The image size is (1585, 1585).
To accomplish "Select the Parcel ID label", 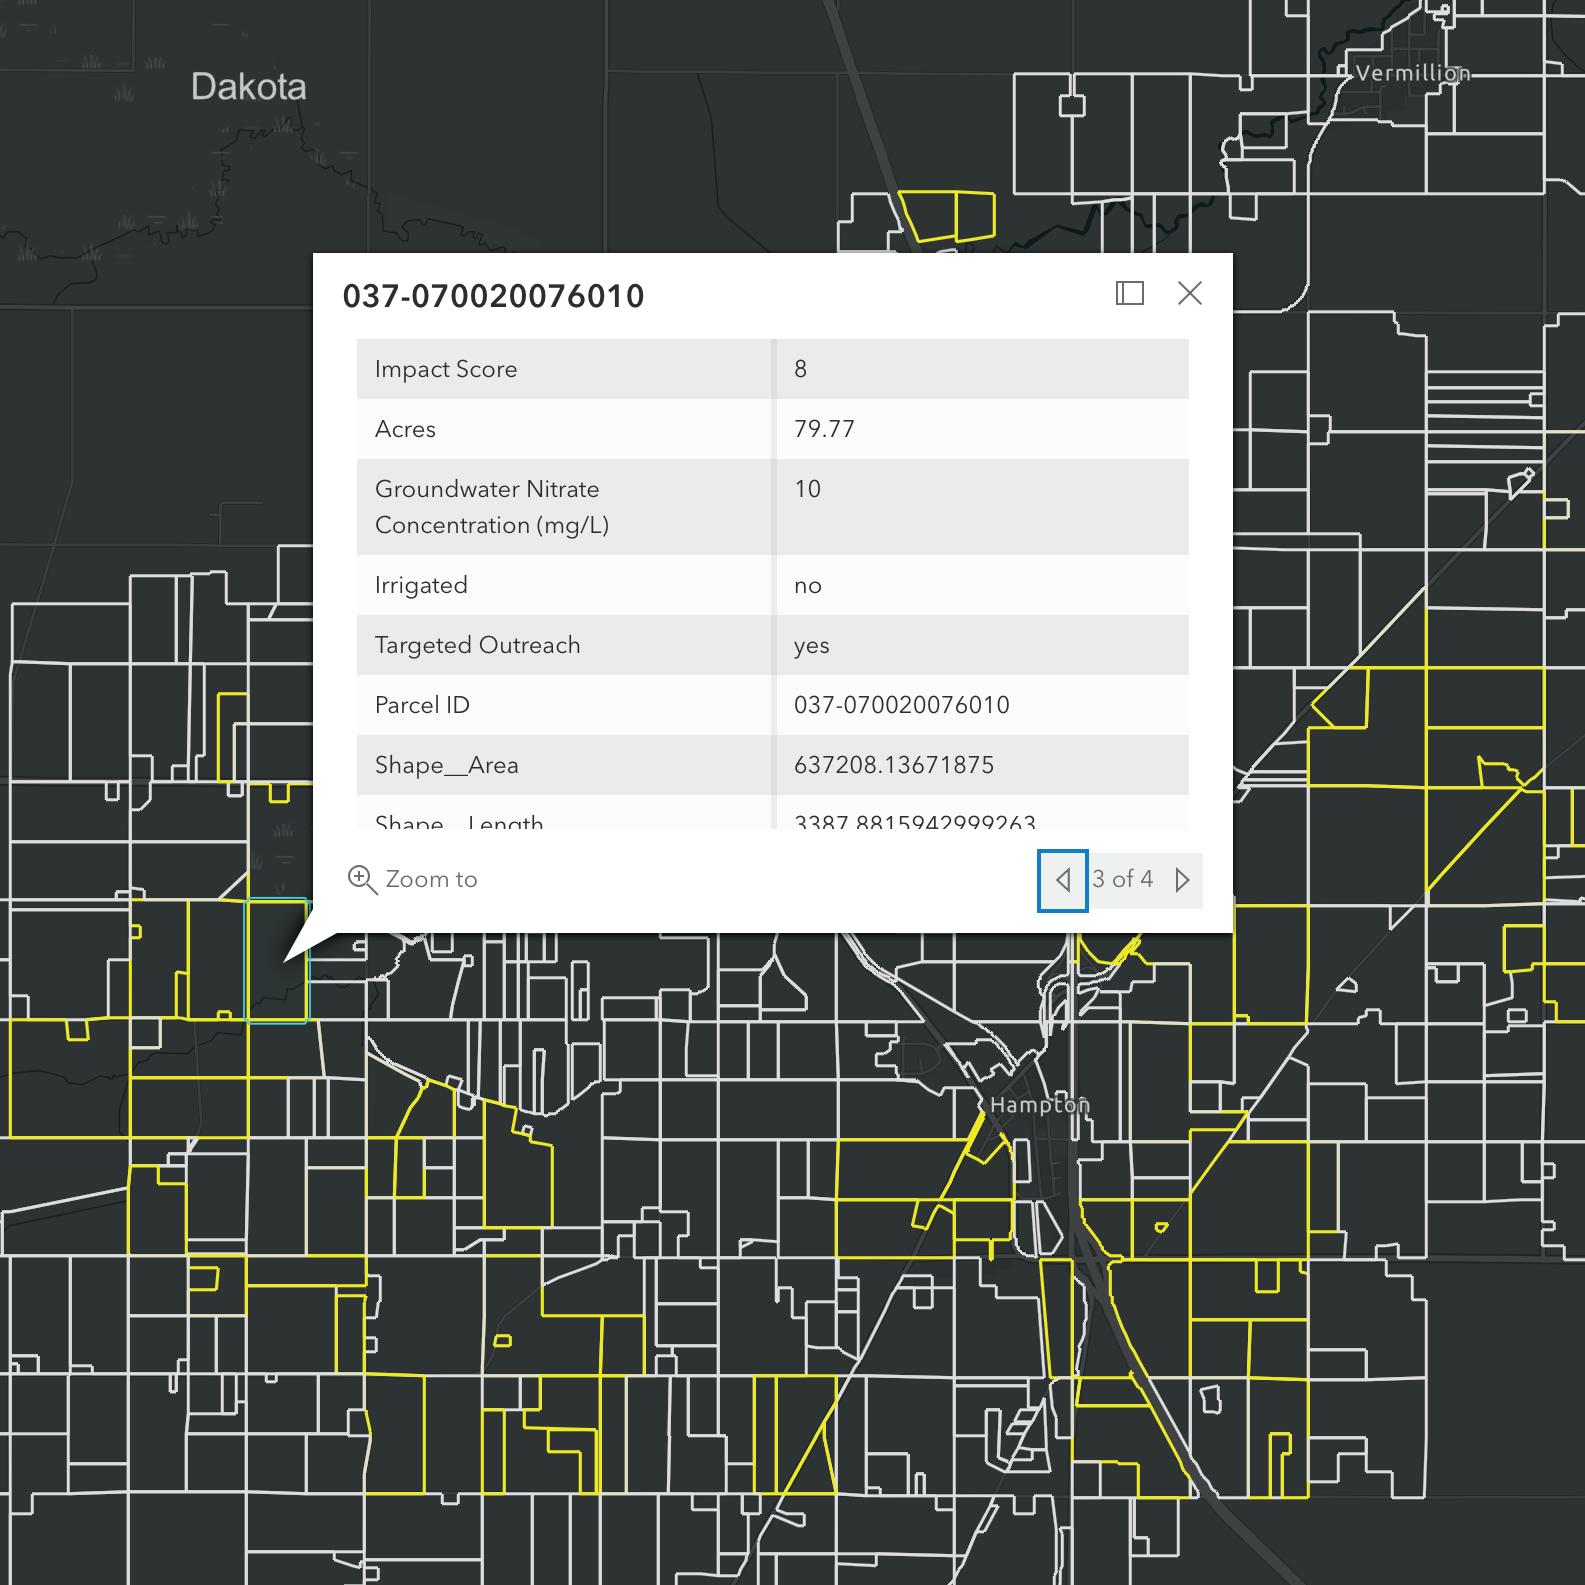I will (422, 705).
